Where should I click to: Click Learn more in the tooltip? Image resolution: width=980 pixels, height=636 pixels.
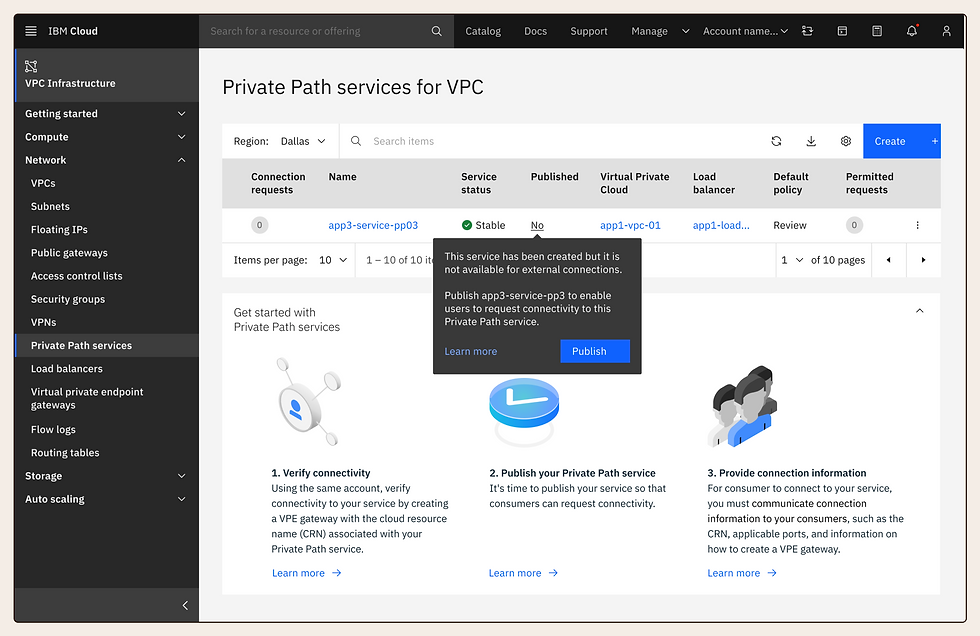(x=471, y=351)
